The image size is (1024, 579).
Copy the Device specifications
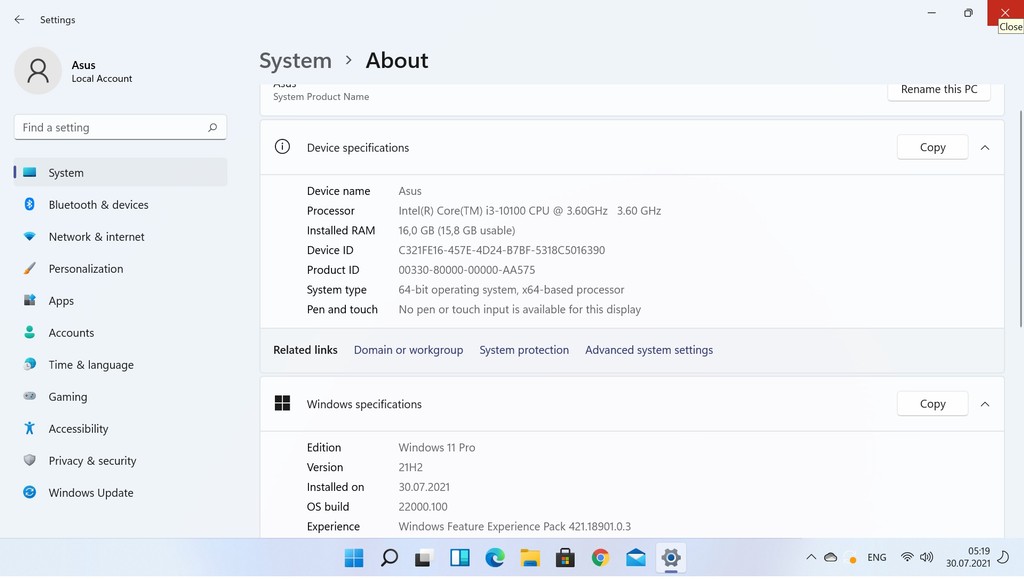coord(933,148)
